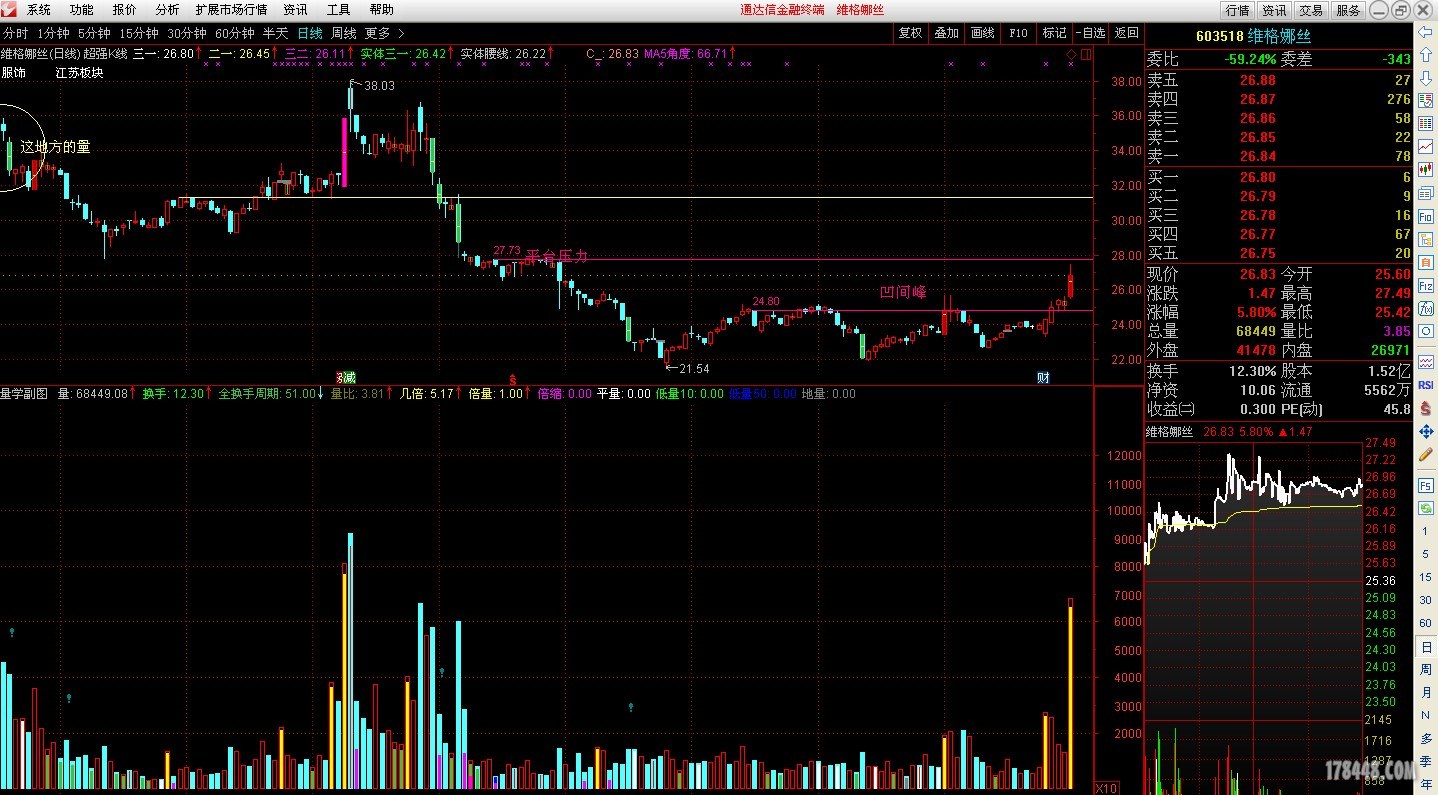Select the pencil drawing tool icon

click(1425, 455)
